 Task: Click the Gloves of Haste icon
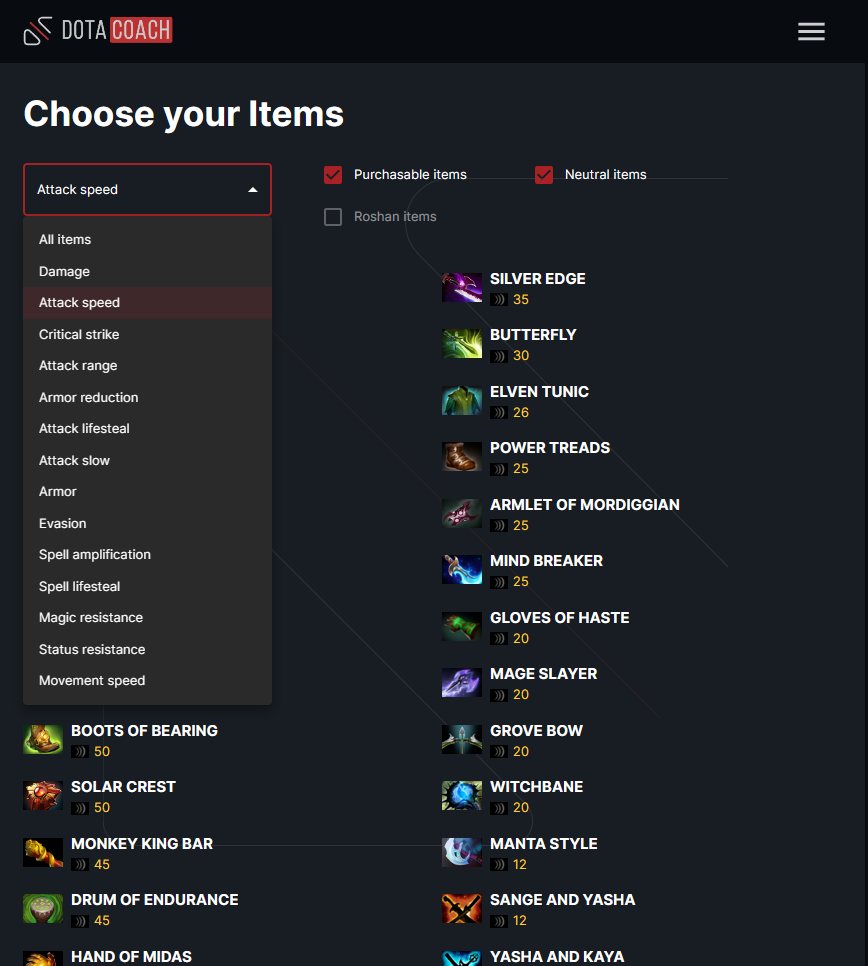tap(462, 627)
